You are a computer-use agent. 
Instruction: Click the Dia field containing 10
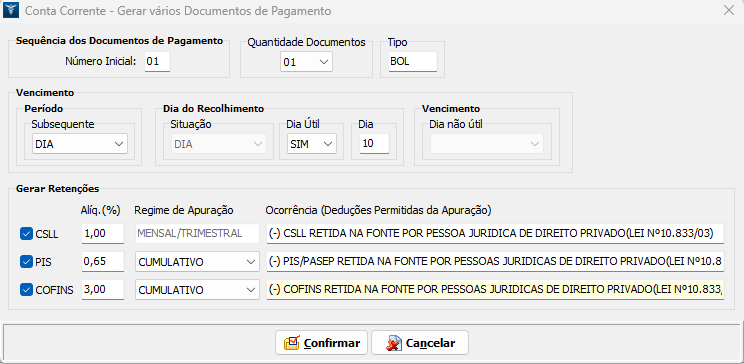click(x=374, y=144)
